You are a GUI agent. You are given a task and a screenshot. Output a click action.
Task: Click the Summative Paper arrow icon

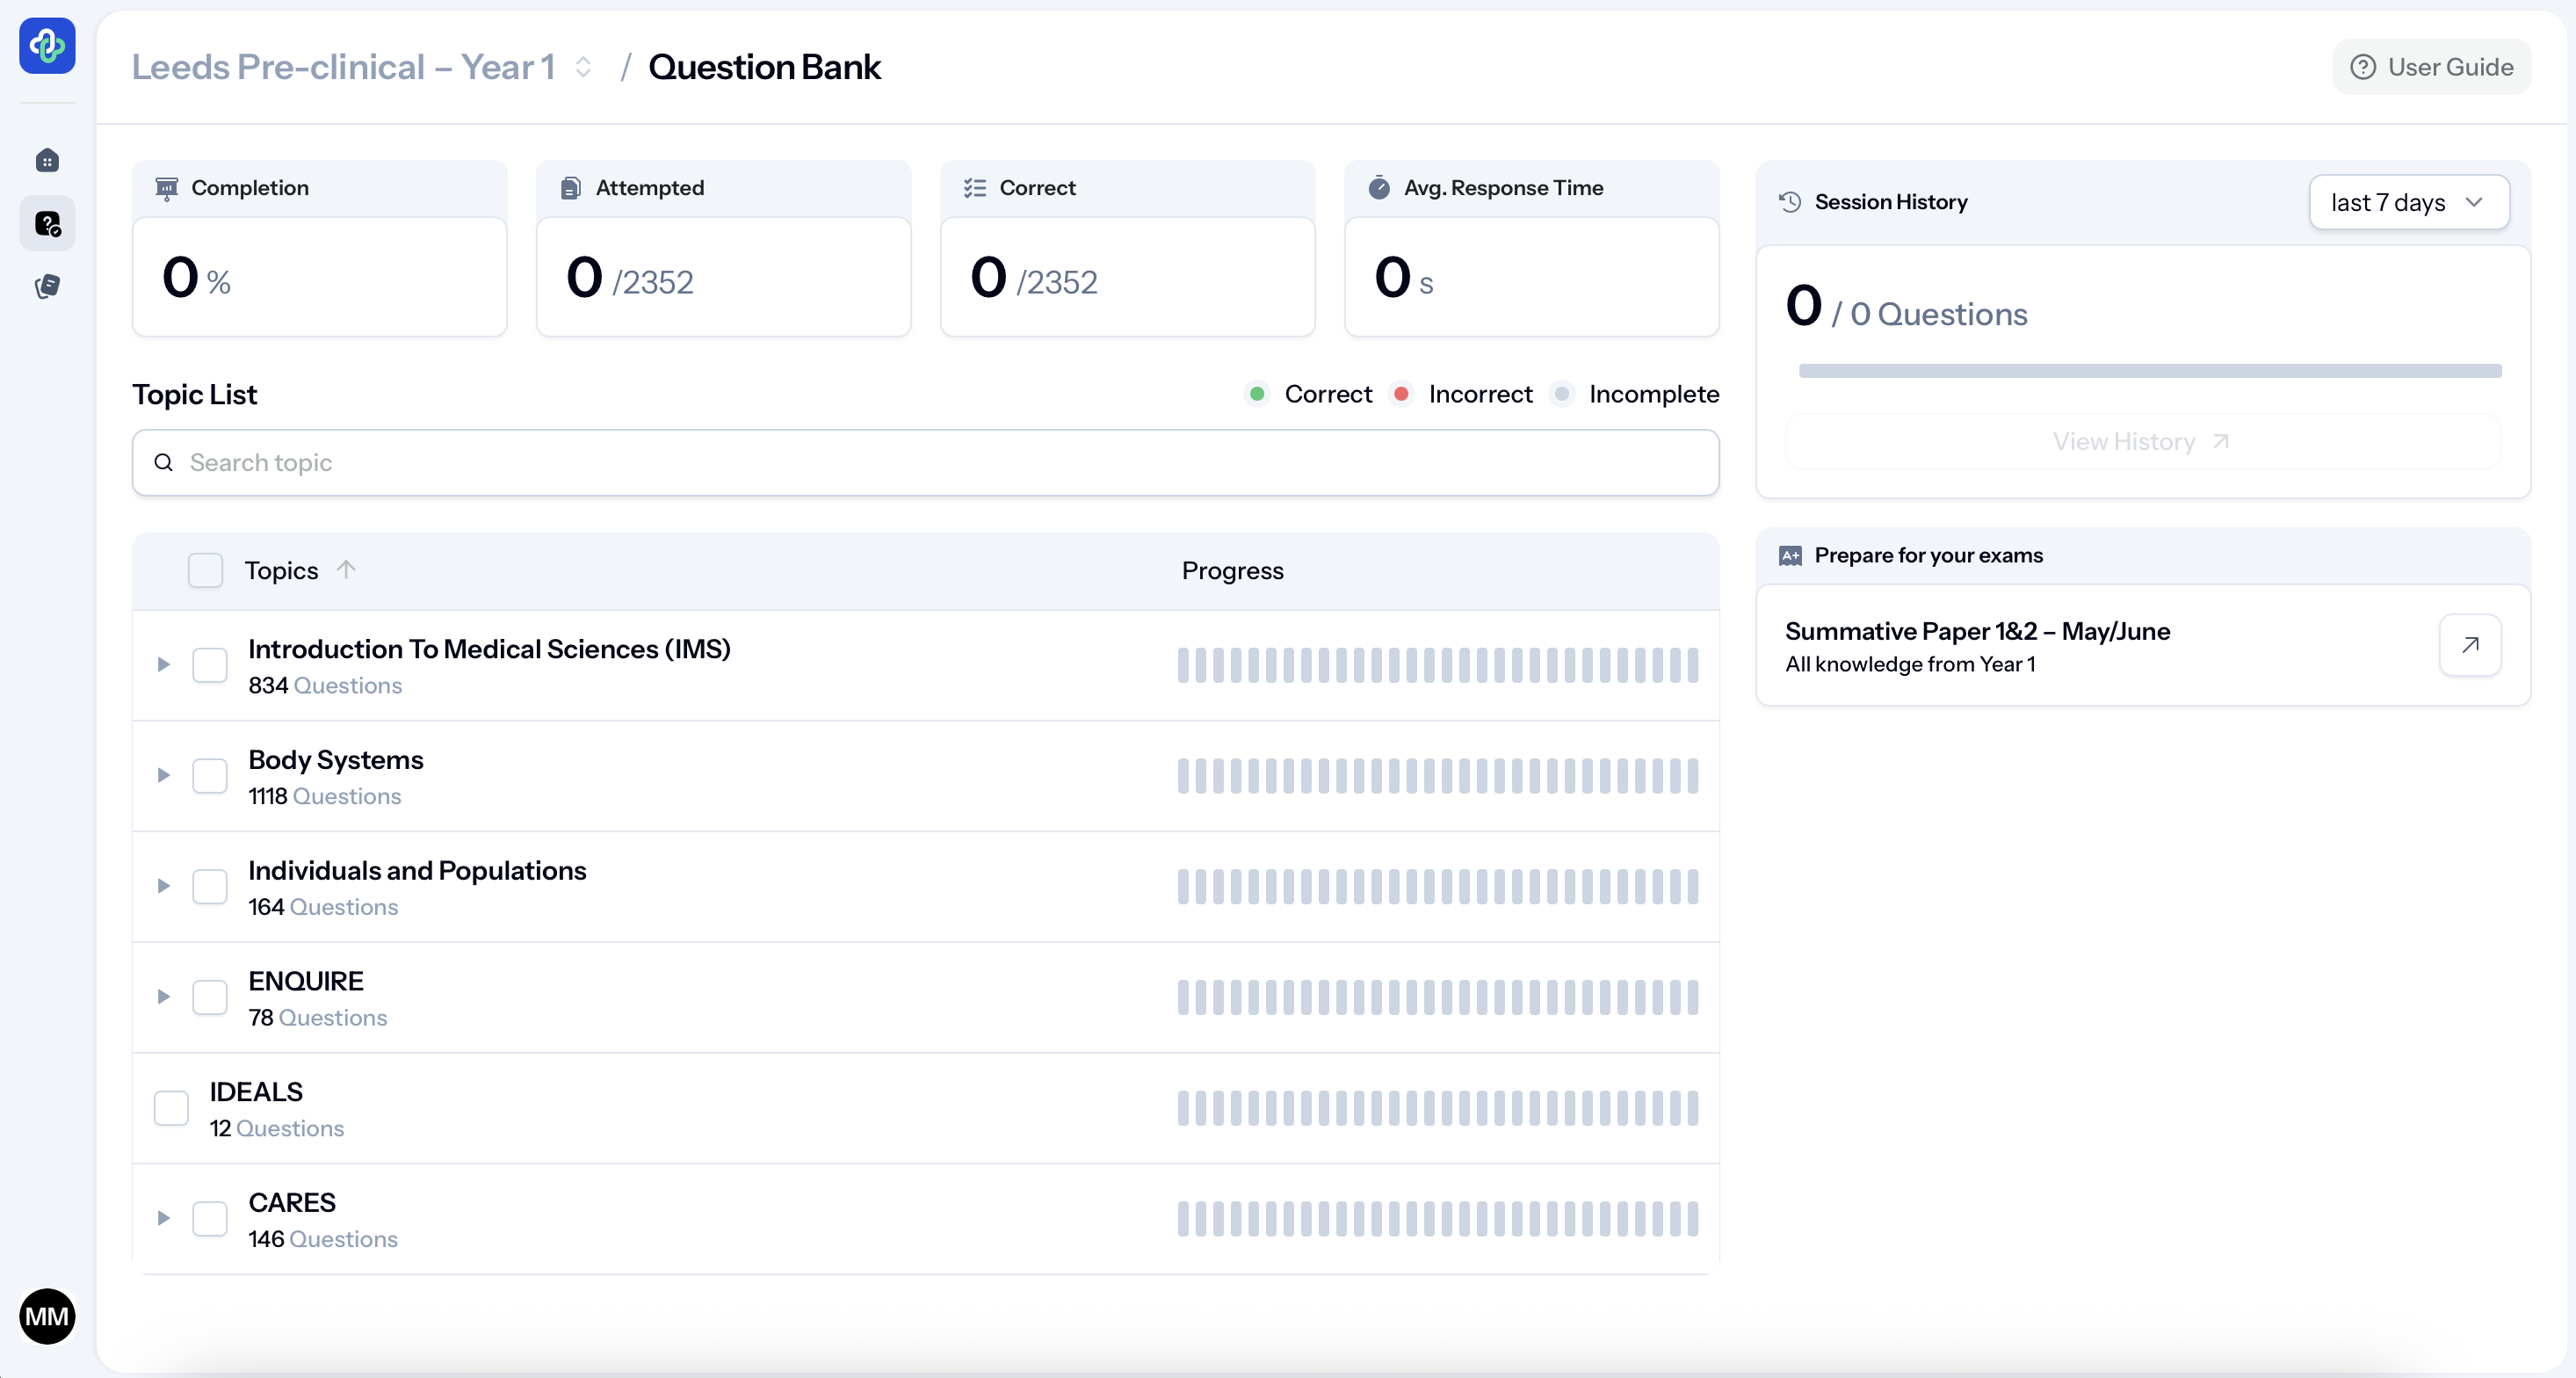[x=2470, y=645]
